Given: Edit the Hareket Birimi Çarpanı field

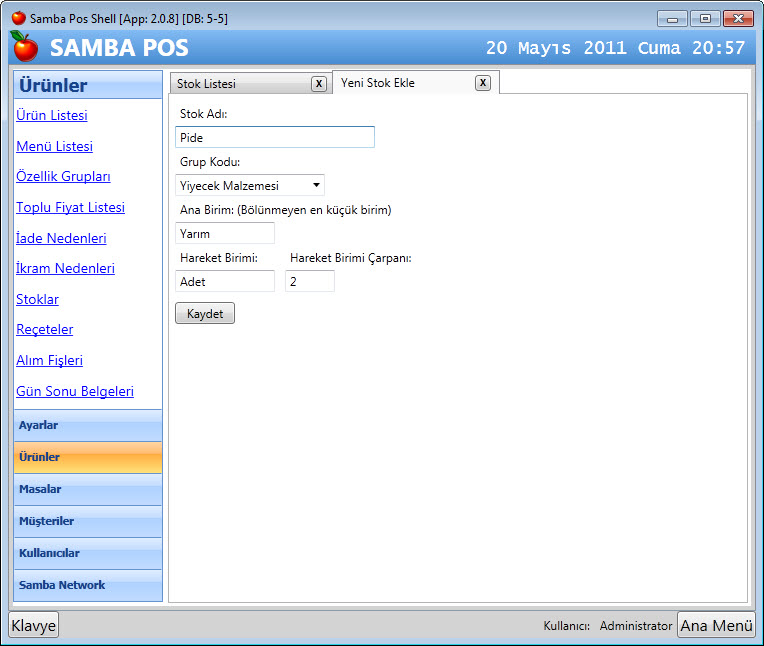Looking at the screenshot, I should pos(309,281).
